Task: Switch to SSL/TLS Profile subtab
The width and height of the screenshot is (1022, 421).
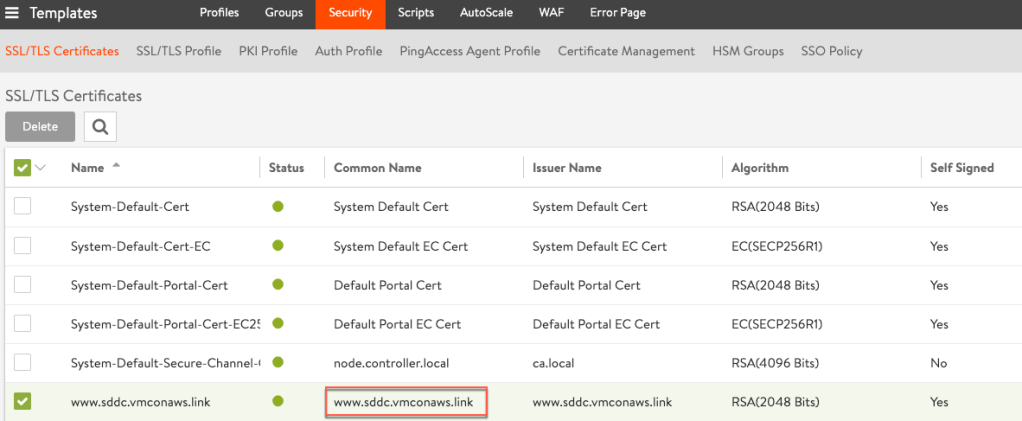Action: click(178, 51)
